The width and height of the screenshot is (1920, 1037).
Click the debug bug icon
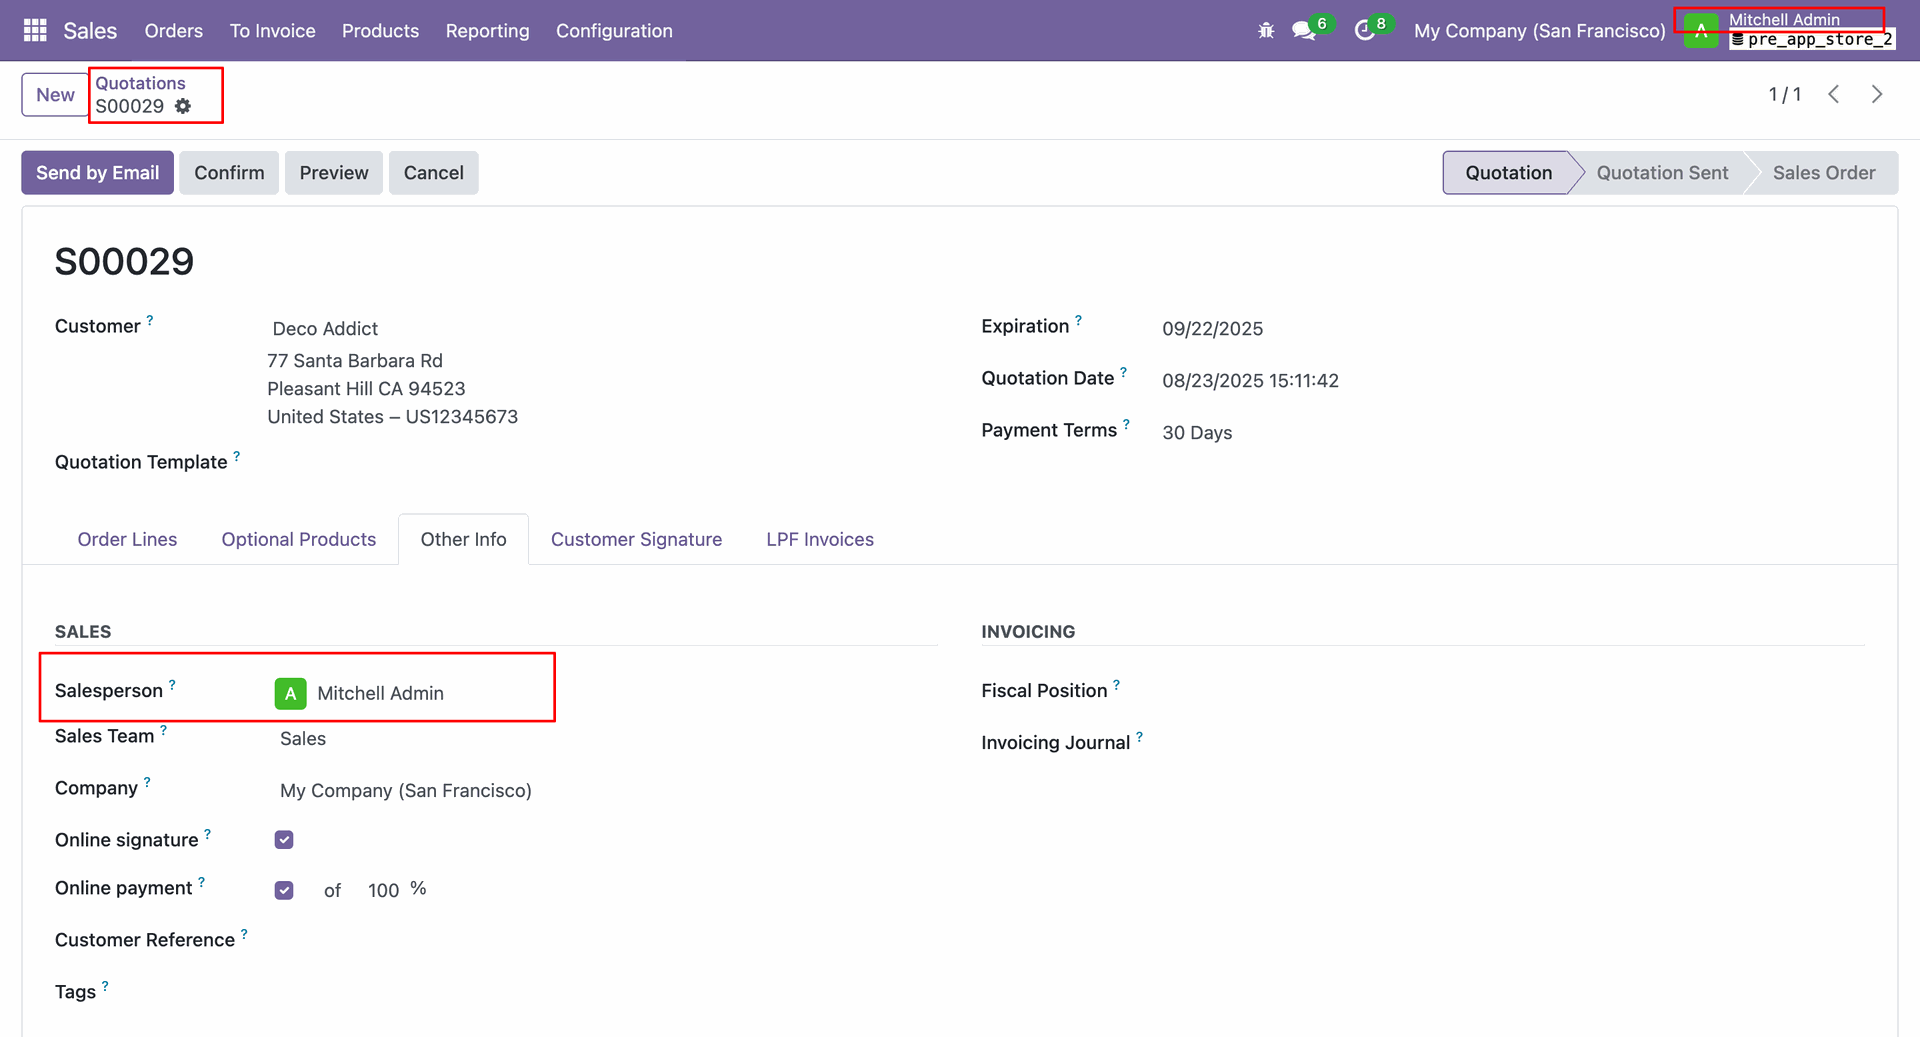(1266, 31)
